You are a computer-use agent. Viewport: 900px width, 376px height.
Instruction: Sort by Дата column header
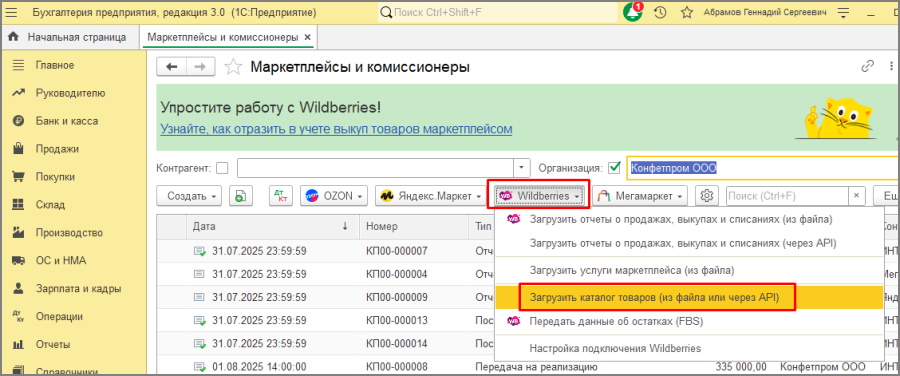273,226
